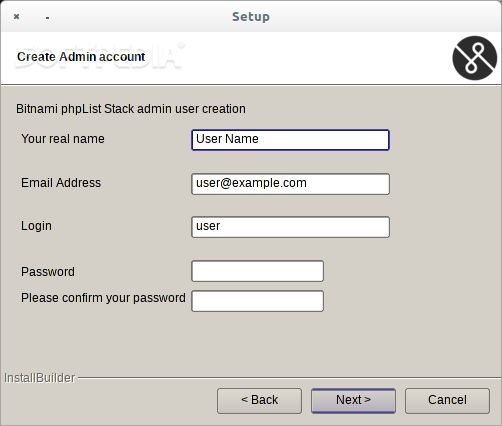Minimize the Setup window
Viewport: 502px width, 426px height.
click(x=48, y=18)
